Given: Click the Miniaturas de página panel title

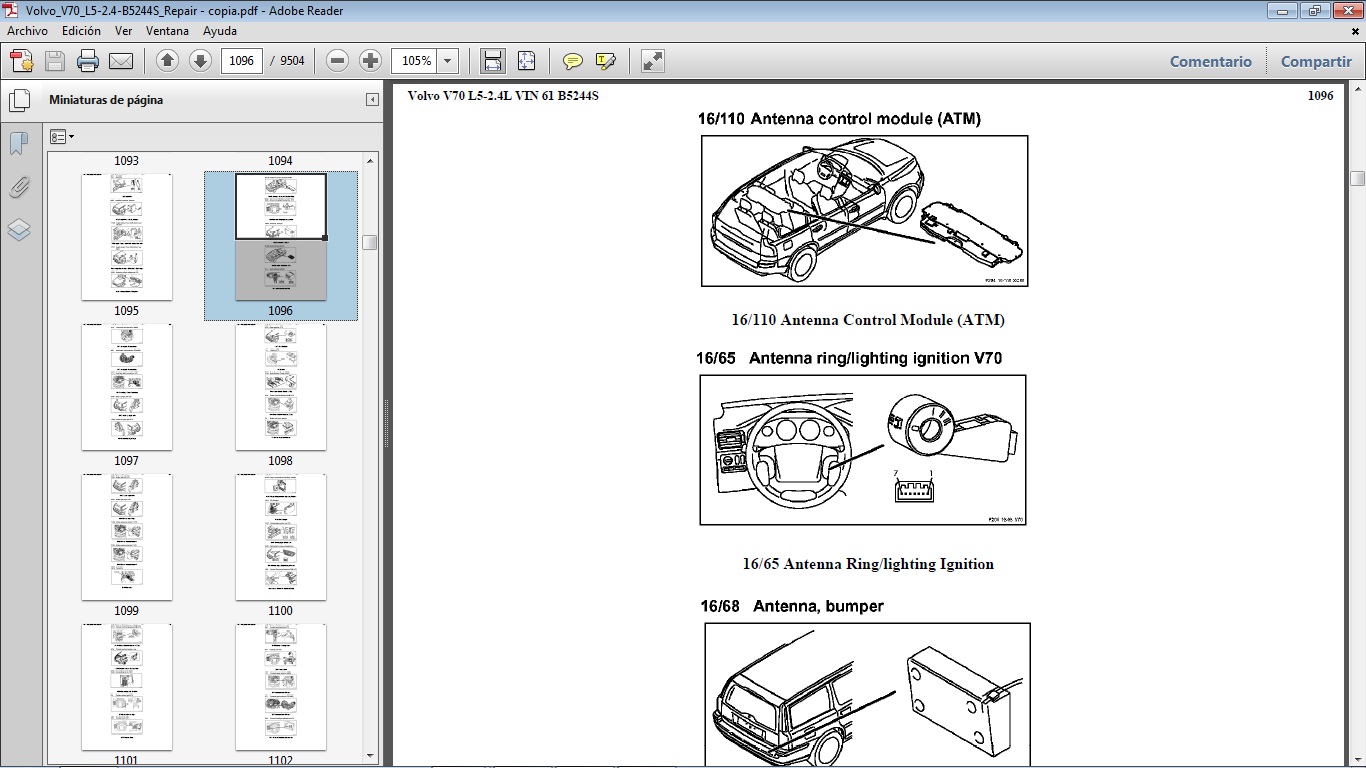Looking at the screenshot, I should [x=106, y=100].
